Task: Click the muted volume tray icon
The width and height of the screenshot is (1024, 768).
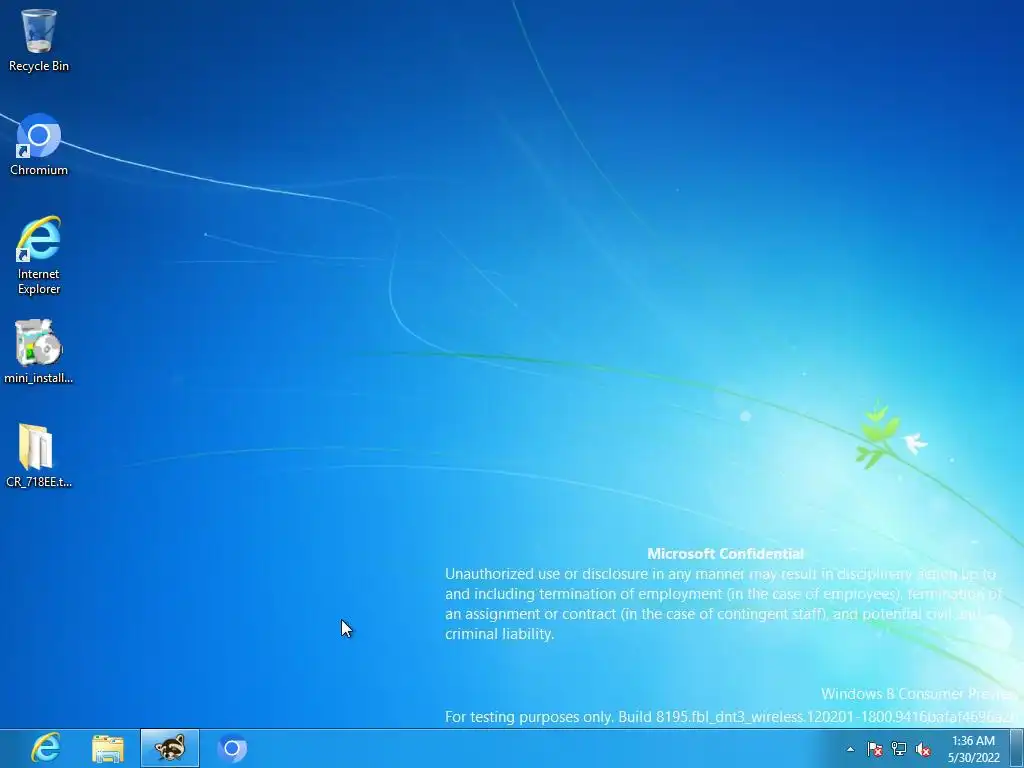Action: [923, 749]
